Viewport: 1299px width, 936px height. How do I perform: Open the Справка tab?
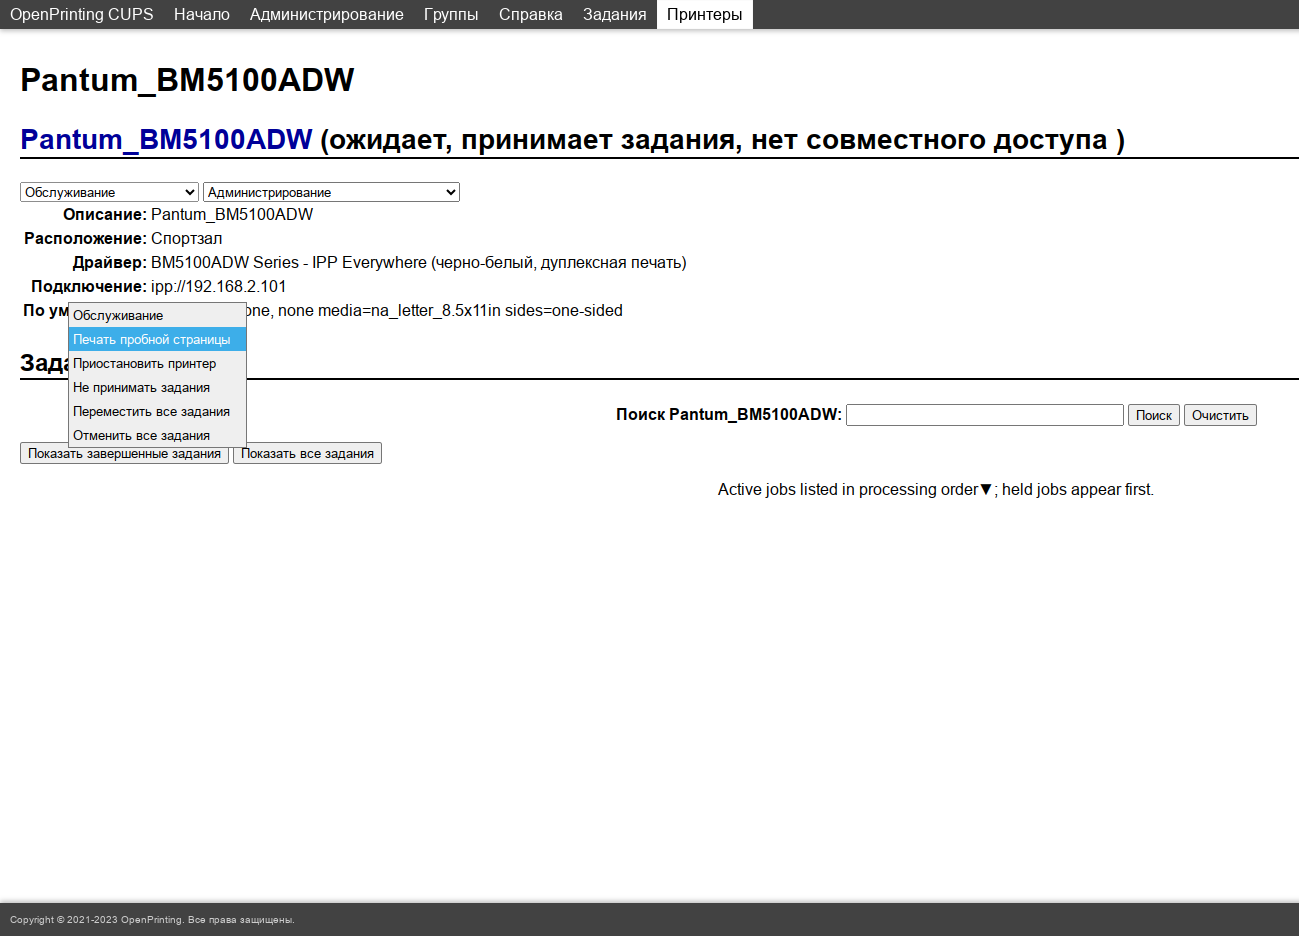pos(530,14)
